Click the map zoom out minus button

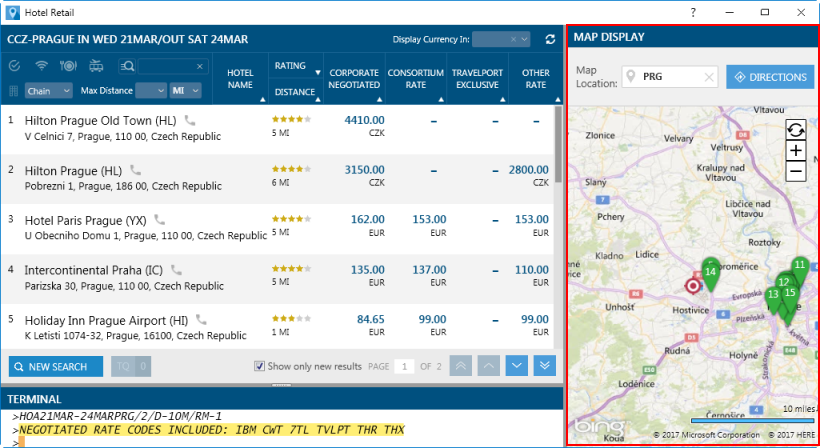click(796, 171)
